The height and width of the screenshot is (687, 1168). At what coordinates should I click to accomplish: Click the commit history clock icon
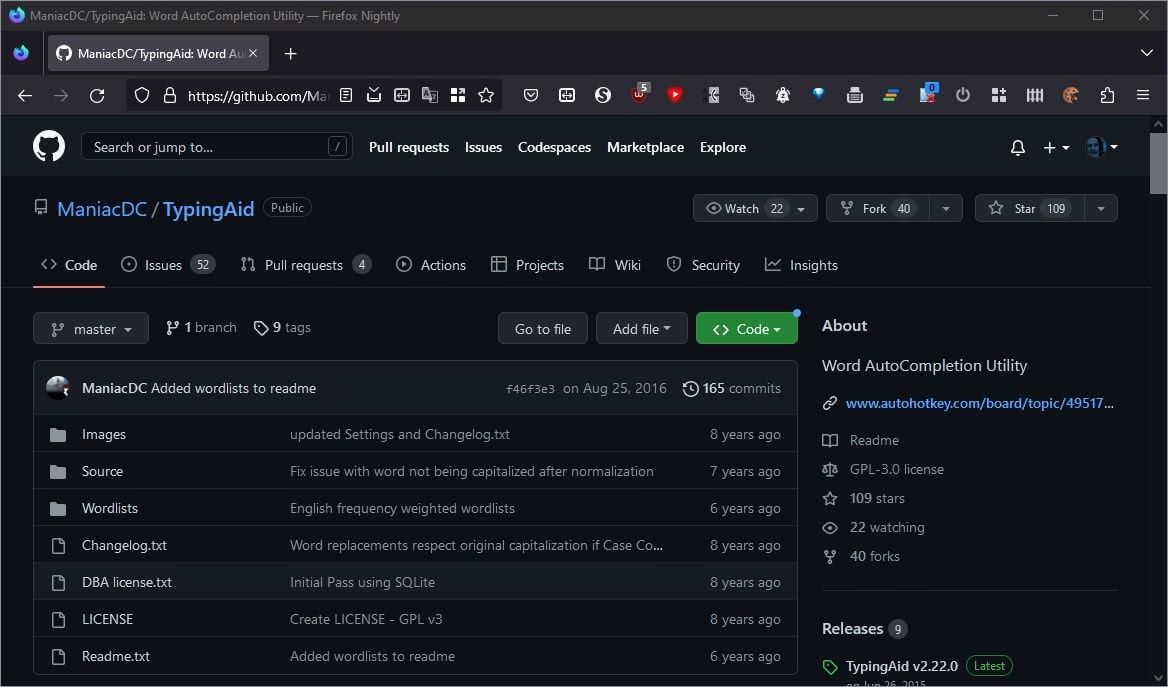click(690, 389)
